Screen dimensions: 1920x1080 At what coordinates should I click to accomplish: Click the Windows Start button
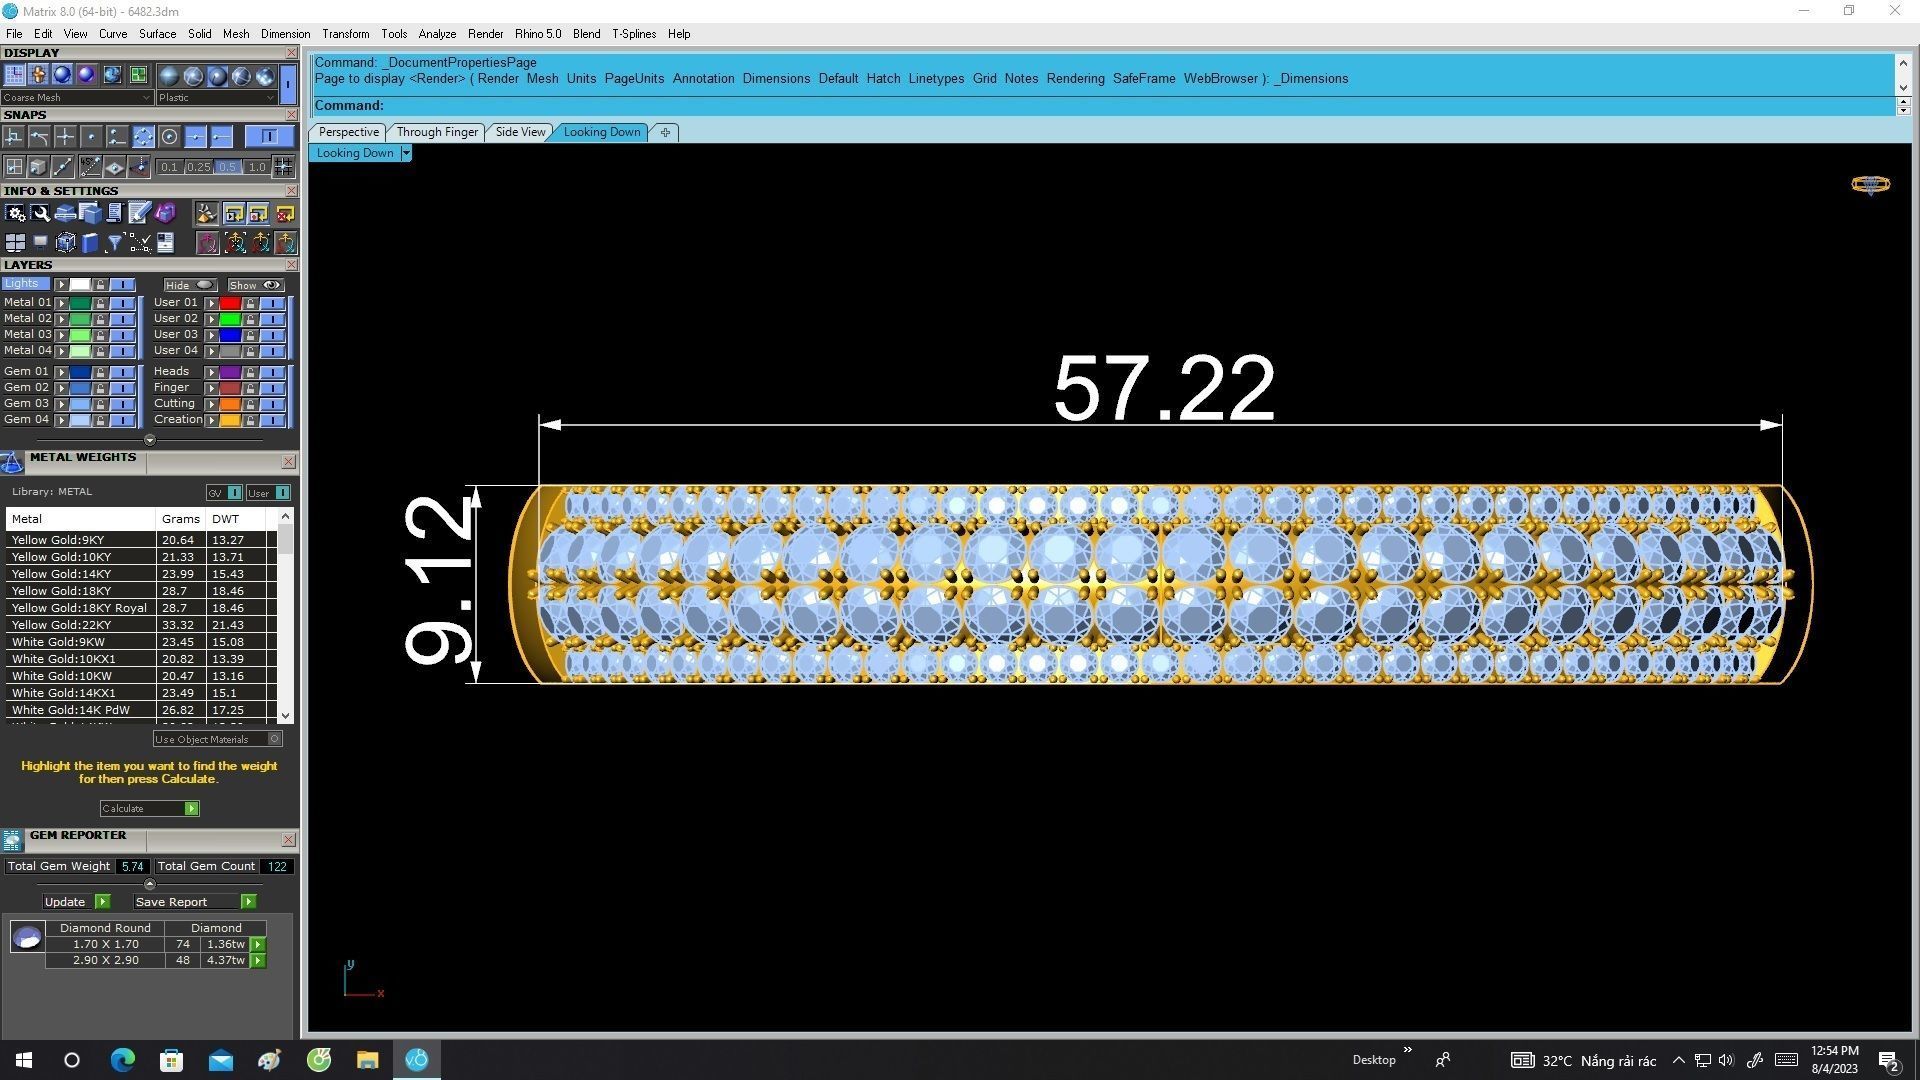[24, 1060]
